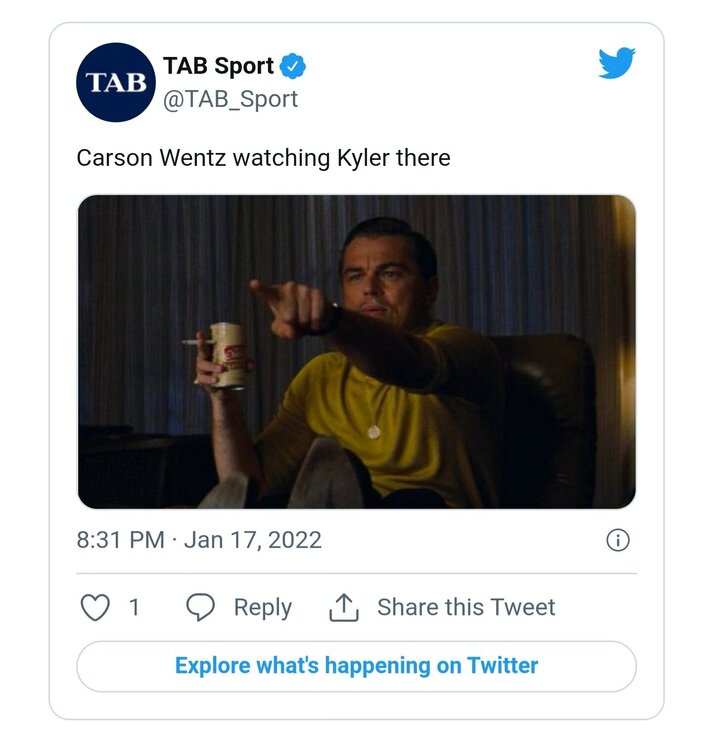Click the Carson Wentz tweet text
701x750 pixels.
point(263,158)
